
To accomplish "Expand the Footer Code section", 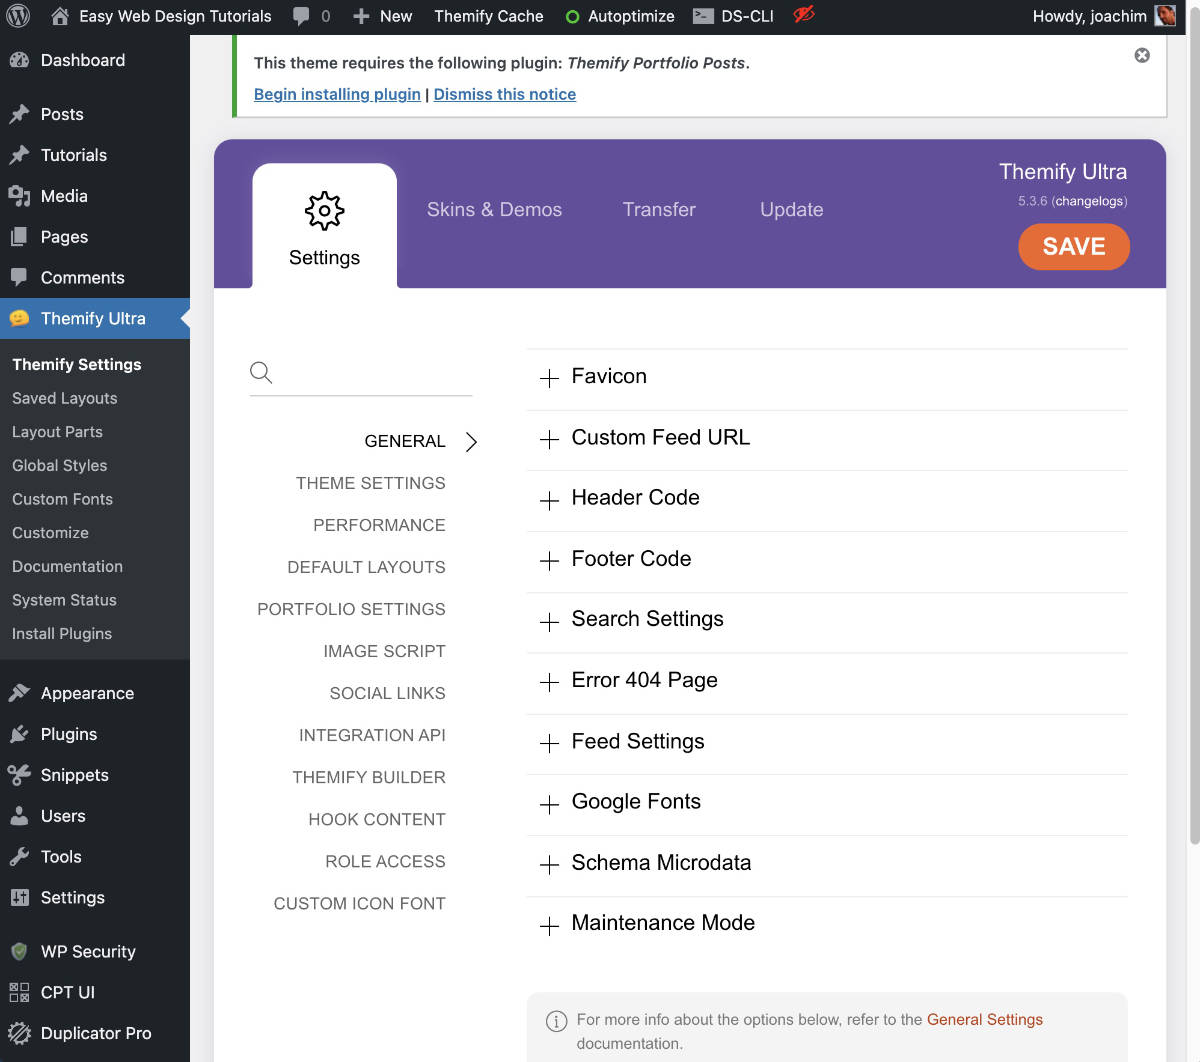I will 827,561.
